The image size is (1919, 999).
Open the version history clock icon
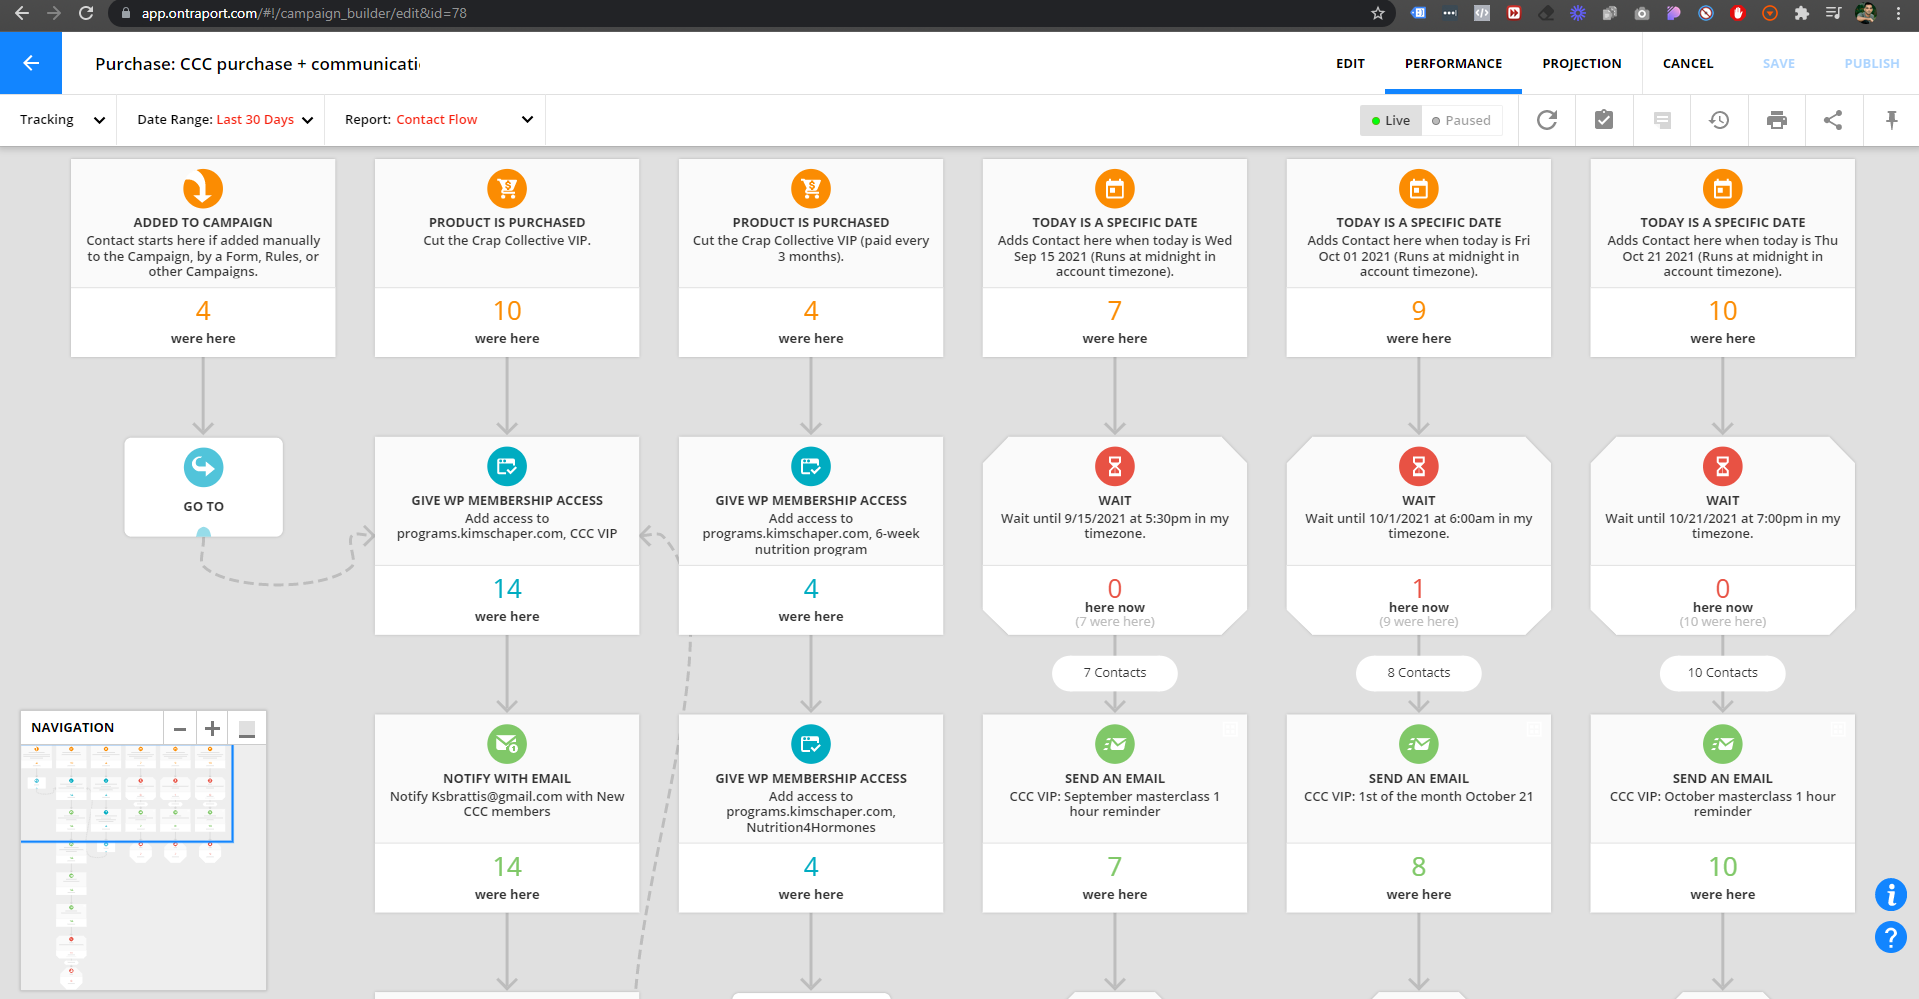1719,120
